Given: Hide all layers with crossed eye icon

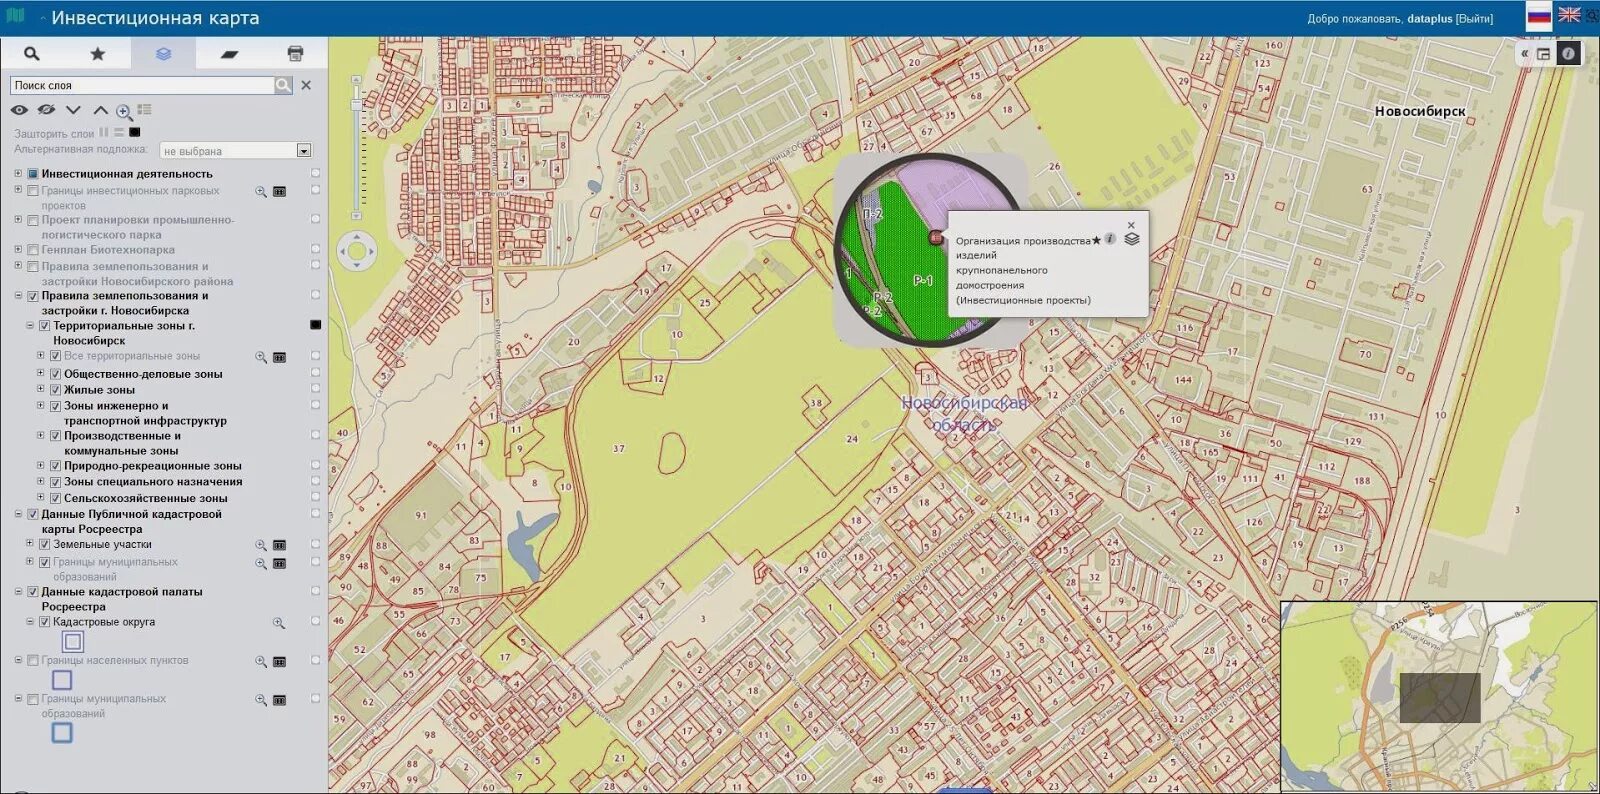Looking at the screenshot, I should click(46, 110).
